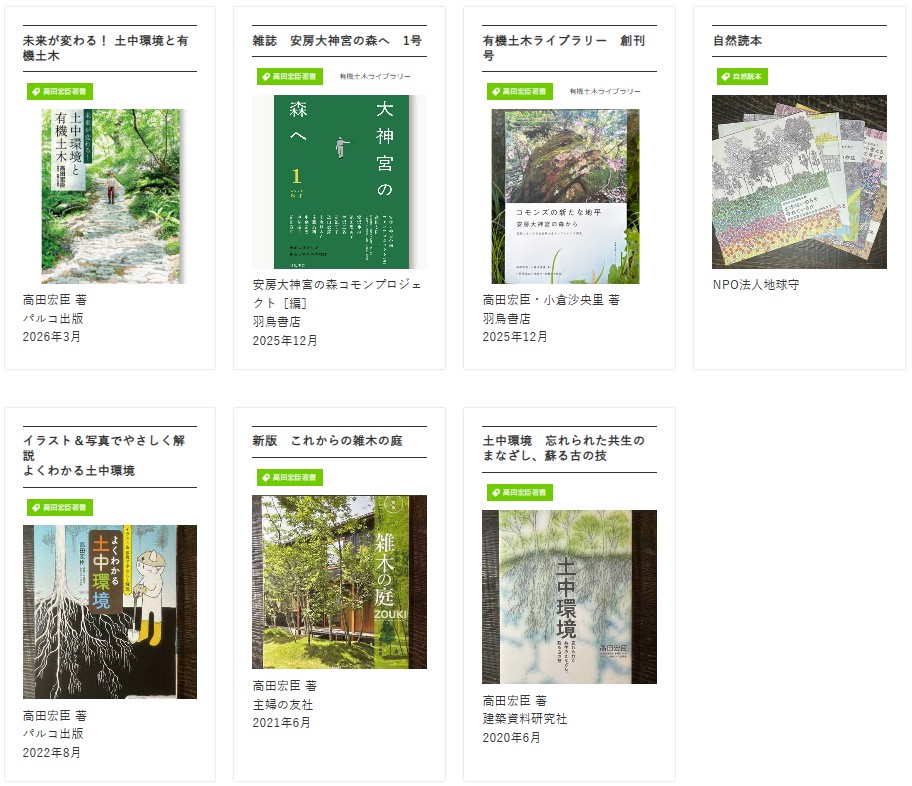This screenshot has height=786, width=912.
Task: Click the コモンズの新たな地平 book cover
Action: point(565,196)
